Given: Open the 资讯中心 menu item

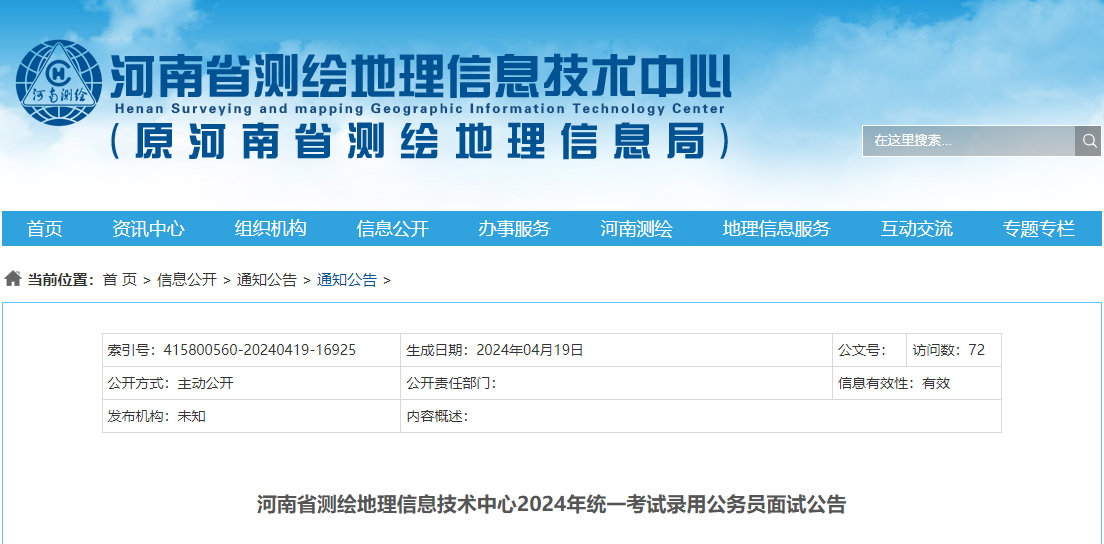Looking at the screenshot, I should [149, 229].
